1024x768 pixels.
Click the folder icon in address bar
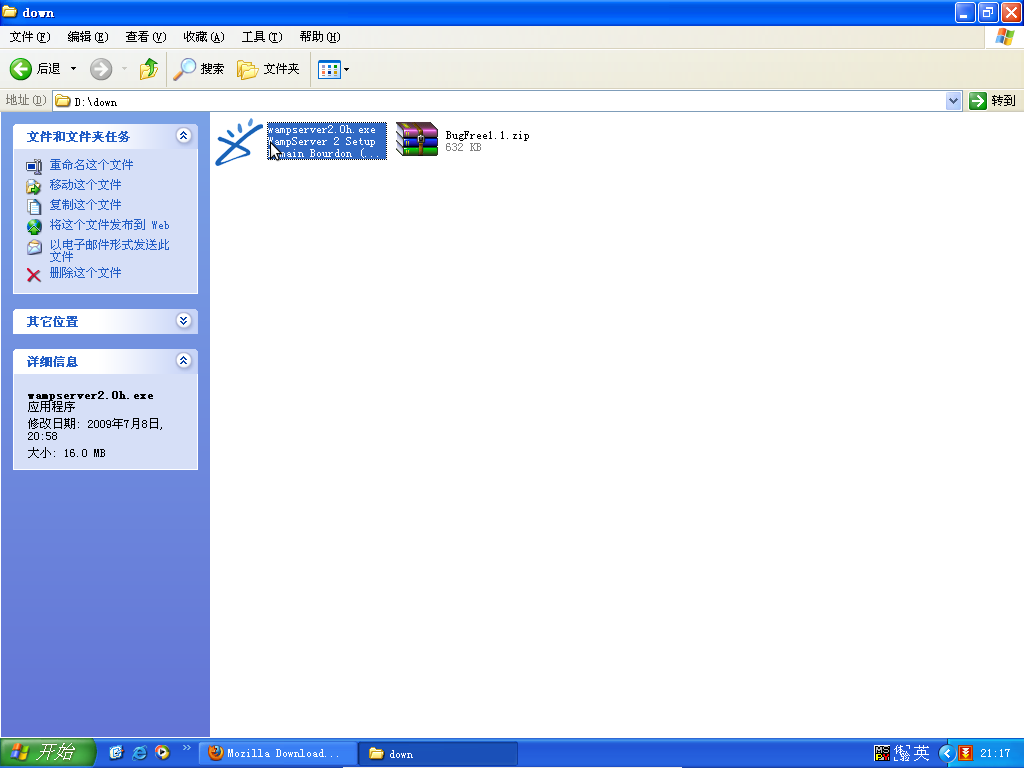coord(63,101)
